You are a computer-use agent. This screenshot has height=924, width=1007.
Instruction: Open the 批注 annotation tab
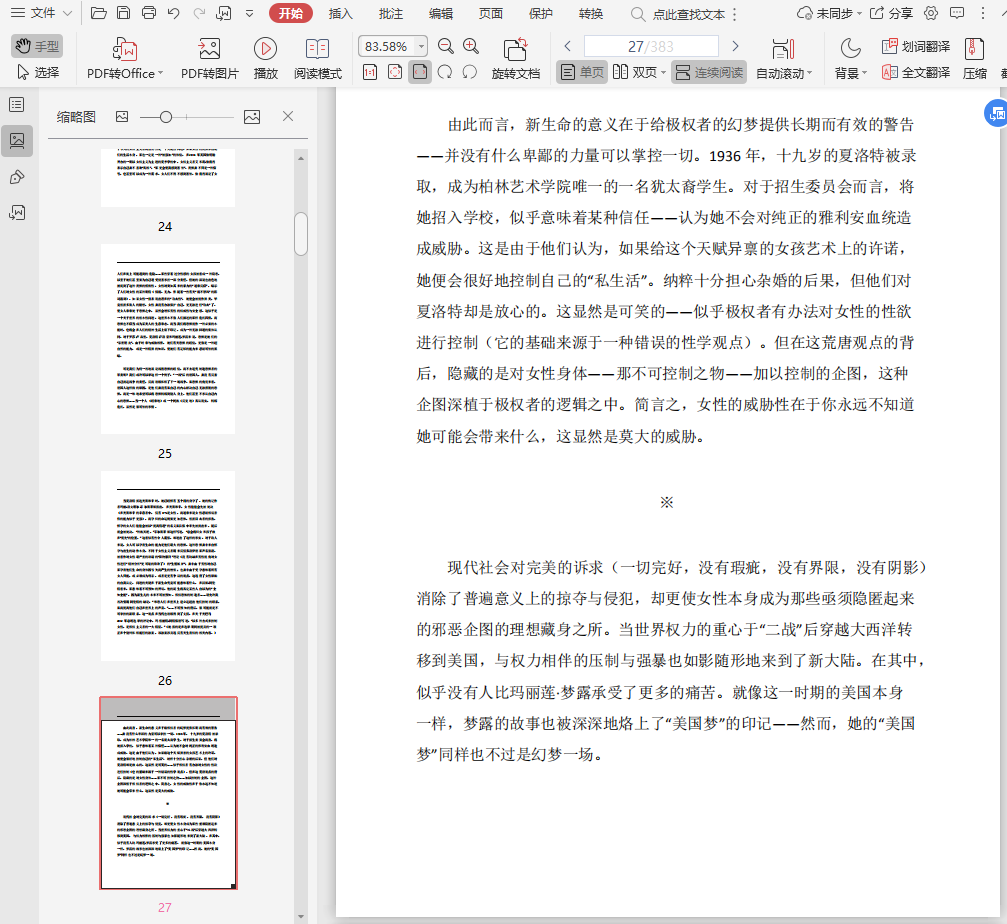[x=391, y=13]
